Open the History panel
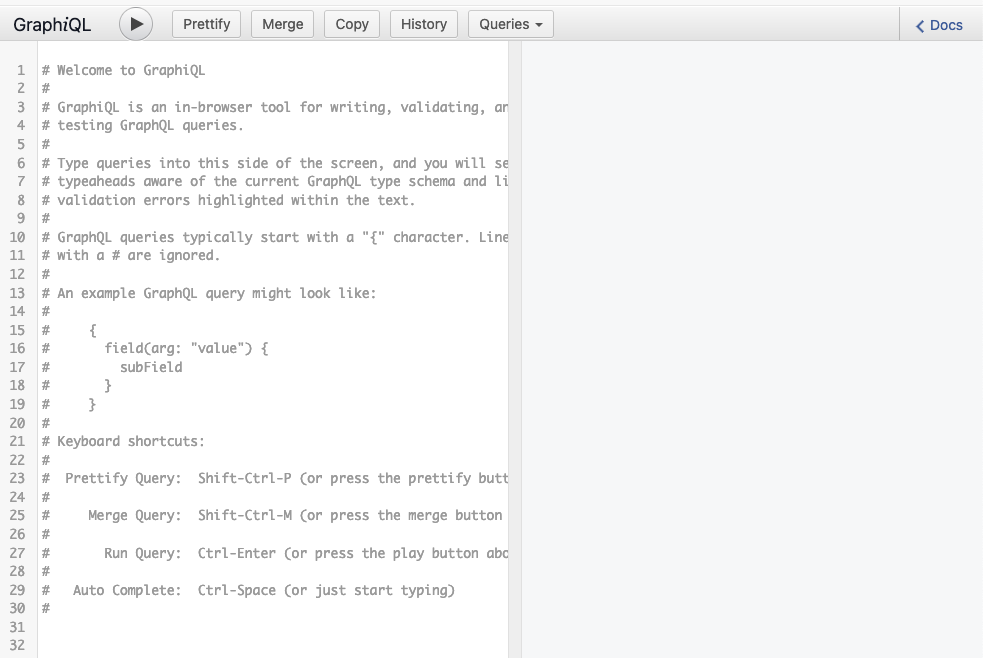The image size is (983, 658). pos(423,24)
